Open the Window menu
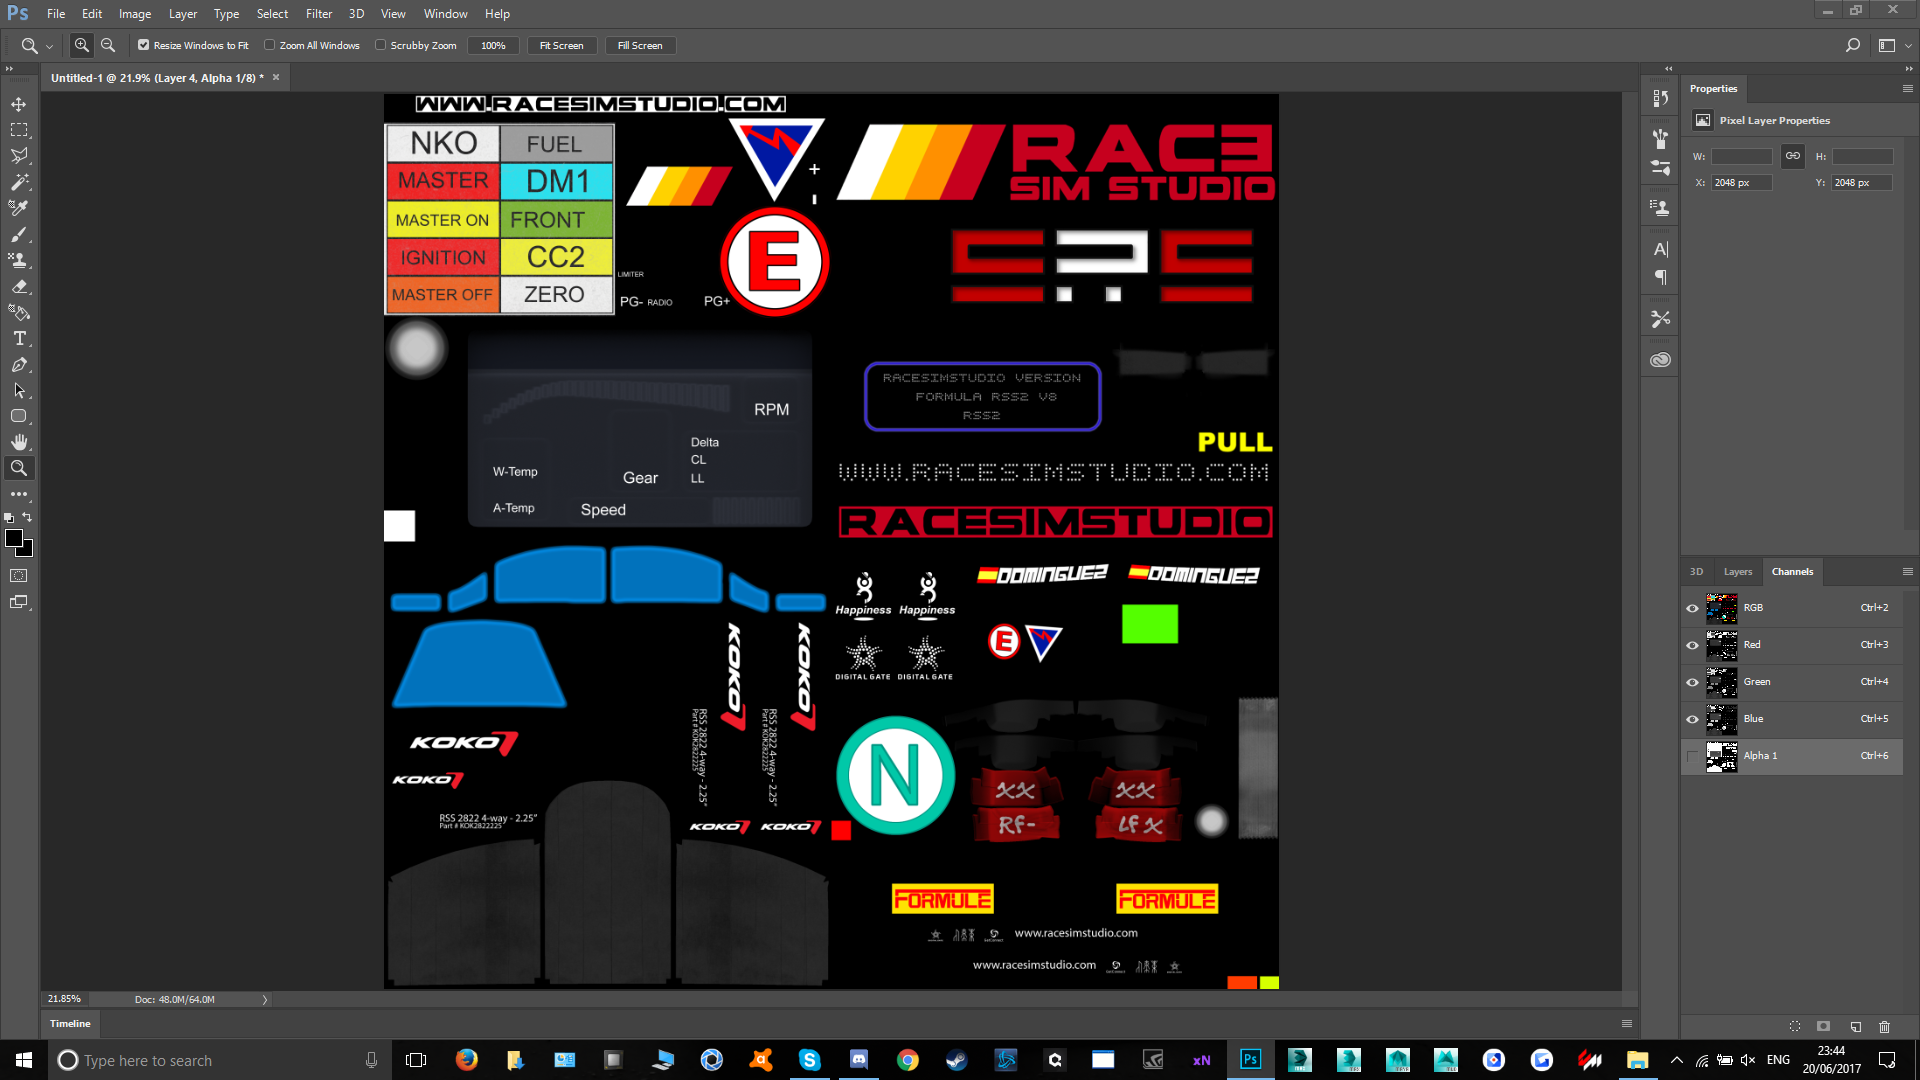This screenshot has width=1920, height=1080. 445,14
